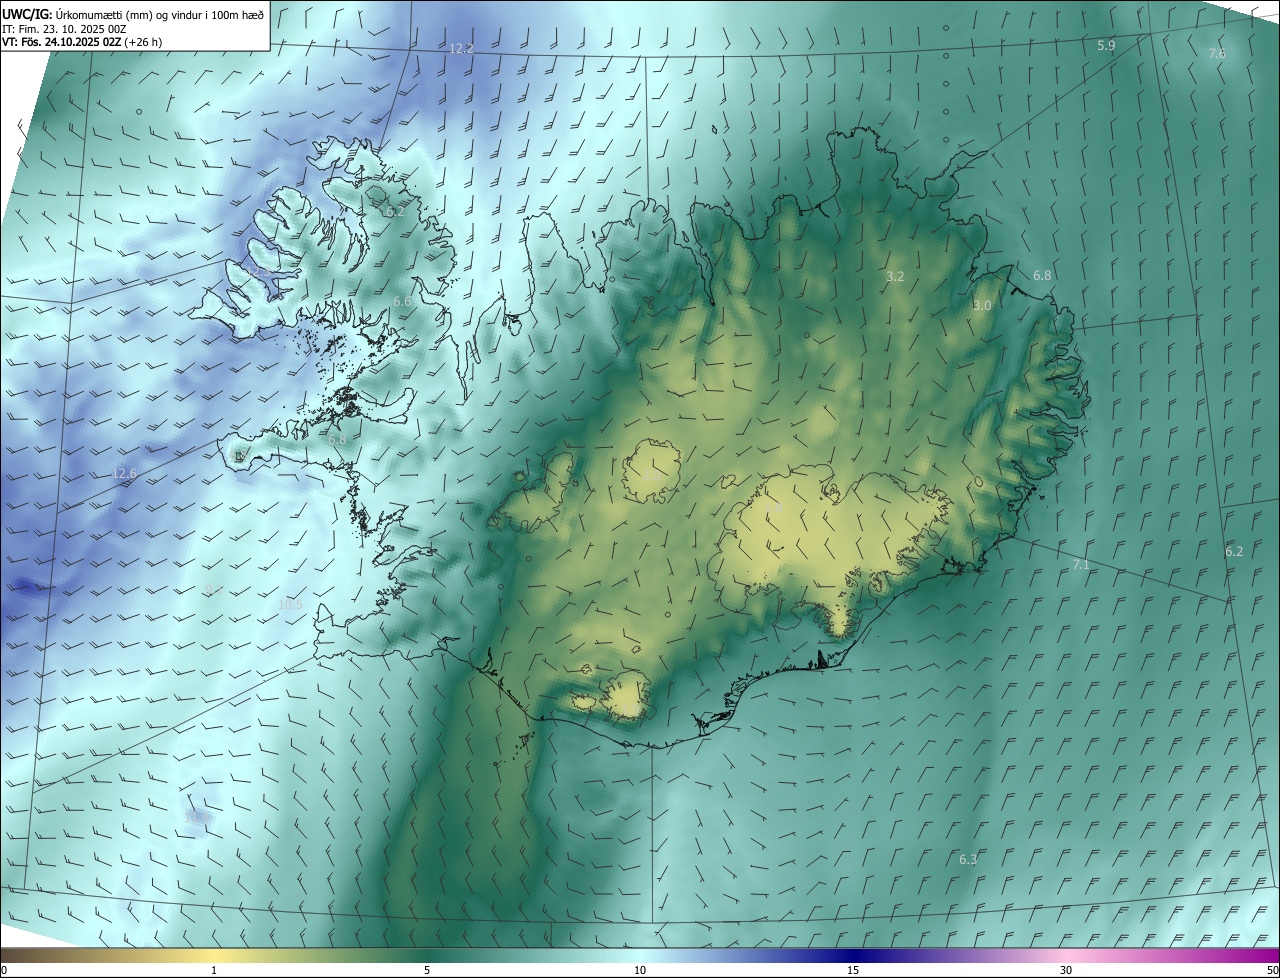Click the 5.9 value label on the map
1280x978 pixels.
(x=1106, y=46)
